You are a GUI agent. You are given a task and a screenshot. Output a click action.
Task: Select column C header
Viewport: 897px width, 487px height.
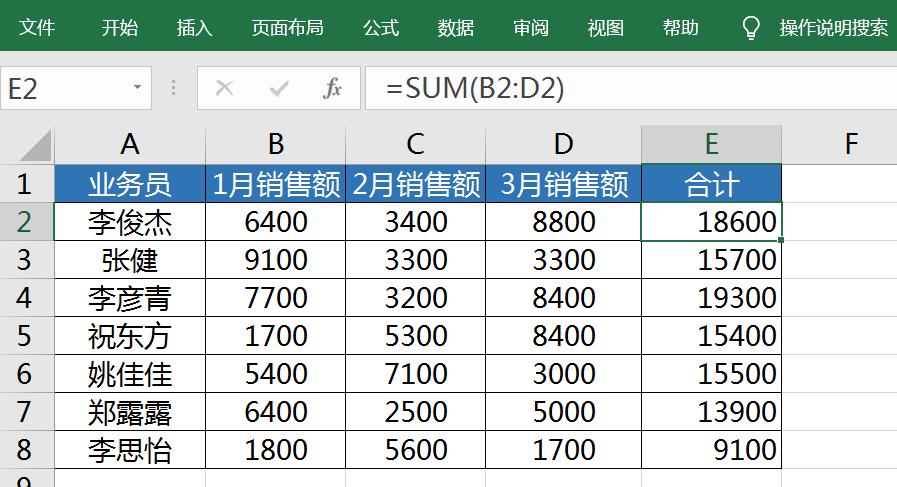click(416, 144)
